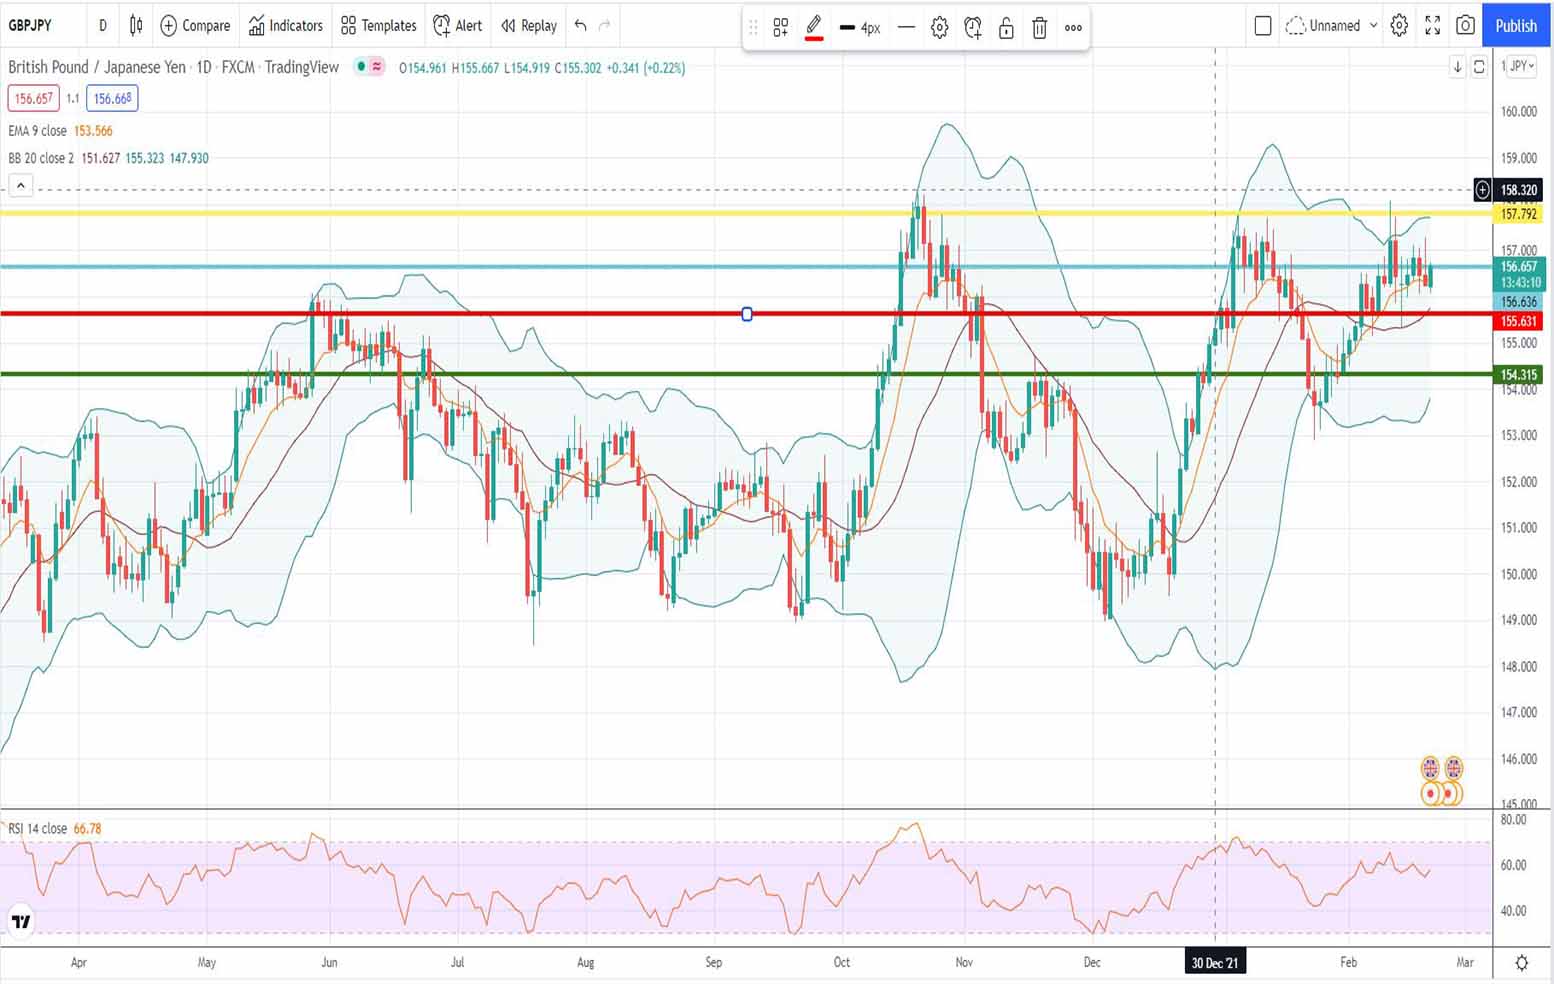
Task: Open the red line color picker
Action: [814, 28]
